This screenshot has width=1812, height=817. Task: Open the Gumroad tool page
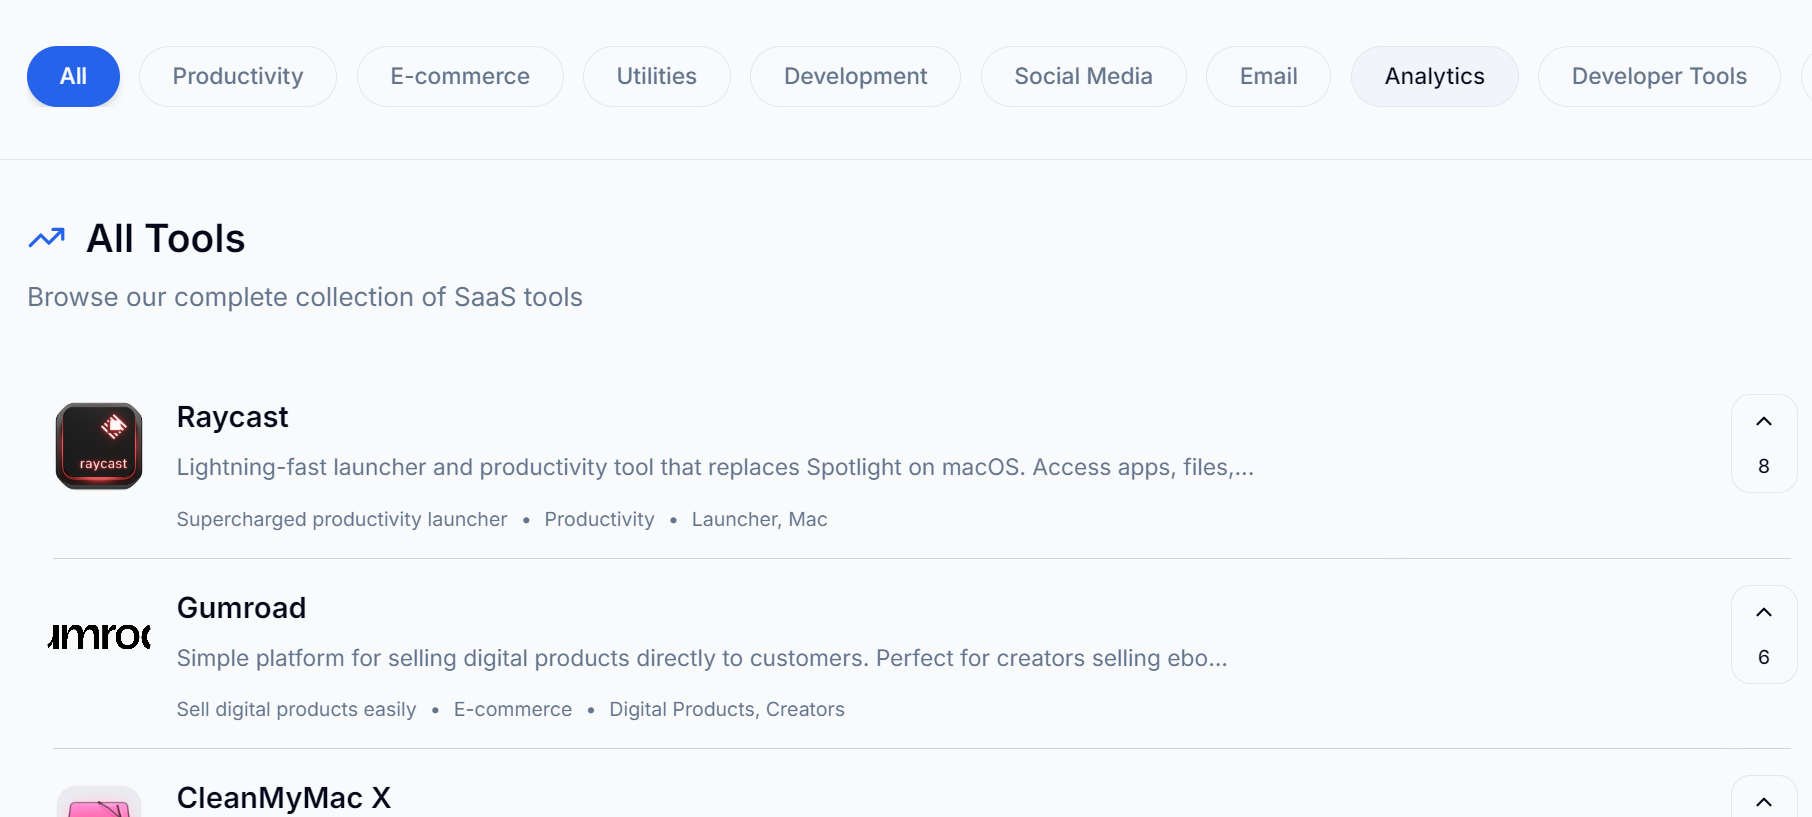(x=241, y=608)
